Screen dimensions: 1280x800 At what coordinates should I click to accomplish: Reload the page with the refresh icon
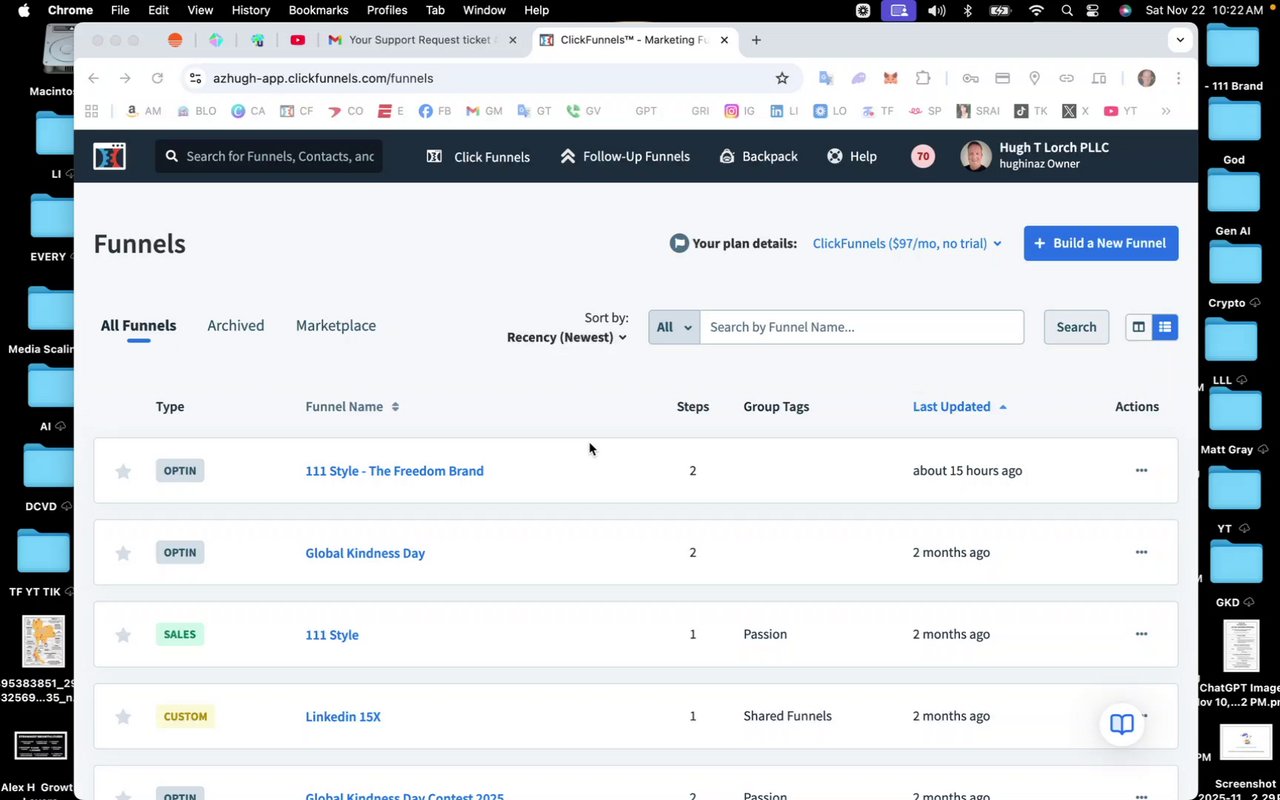coord(157,78)
